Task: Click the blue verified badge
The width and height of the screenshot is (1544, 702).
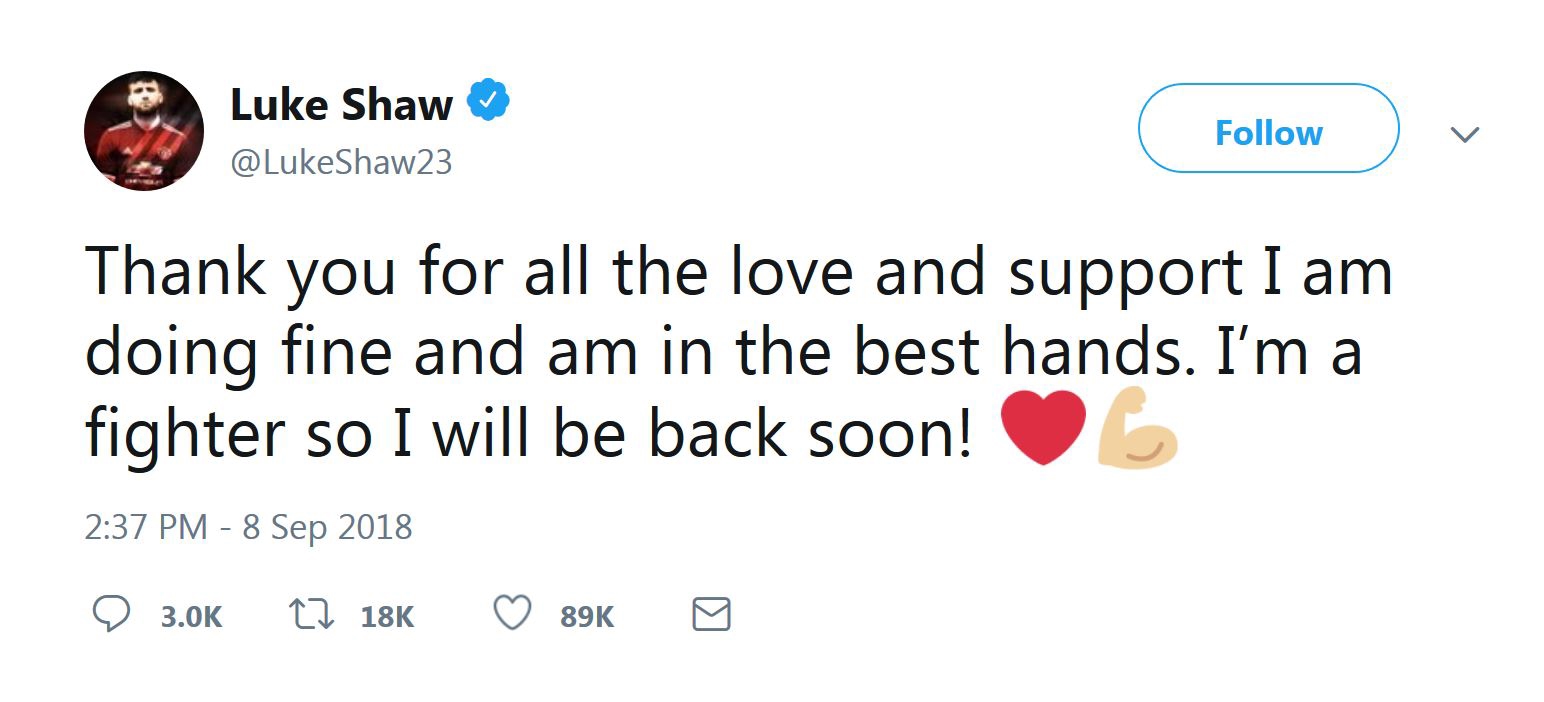Action: click(490, 102)
